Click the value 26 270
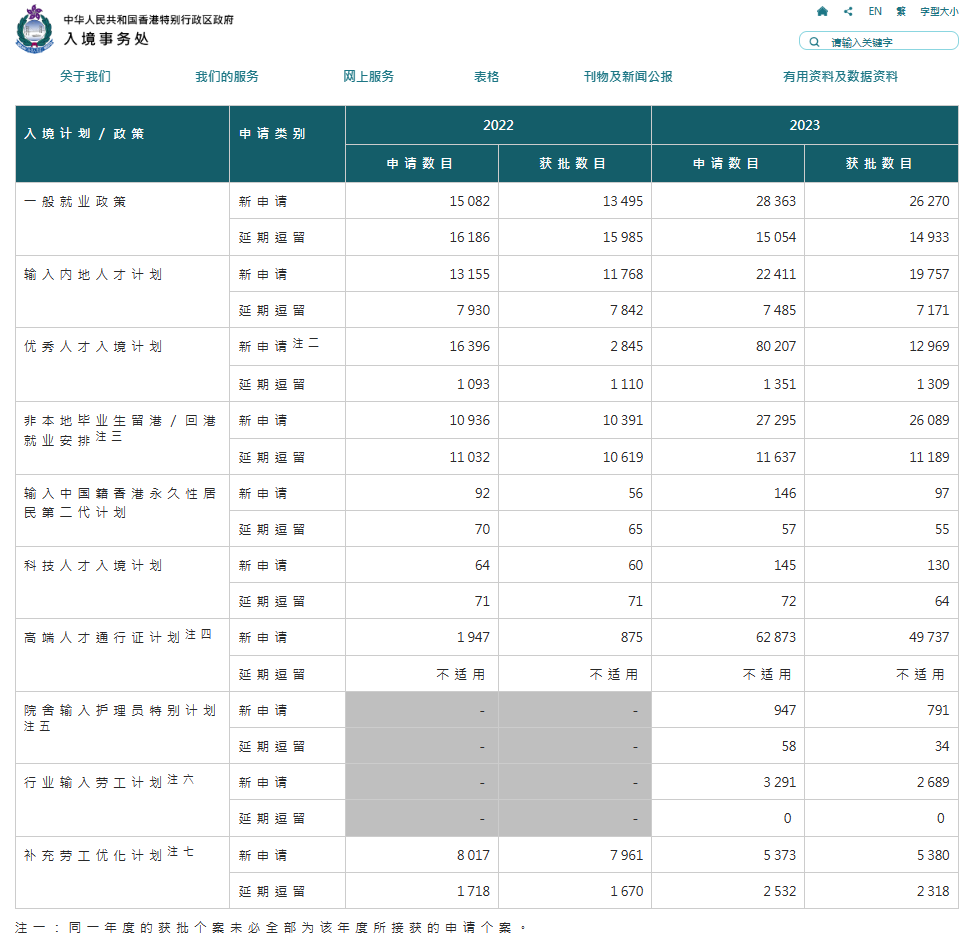Image resolution: width=976 pixels, height=943 pixels. tap(929, 202)
